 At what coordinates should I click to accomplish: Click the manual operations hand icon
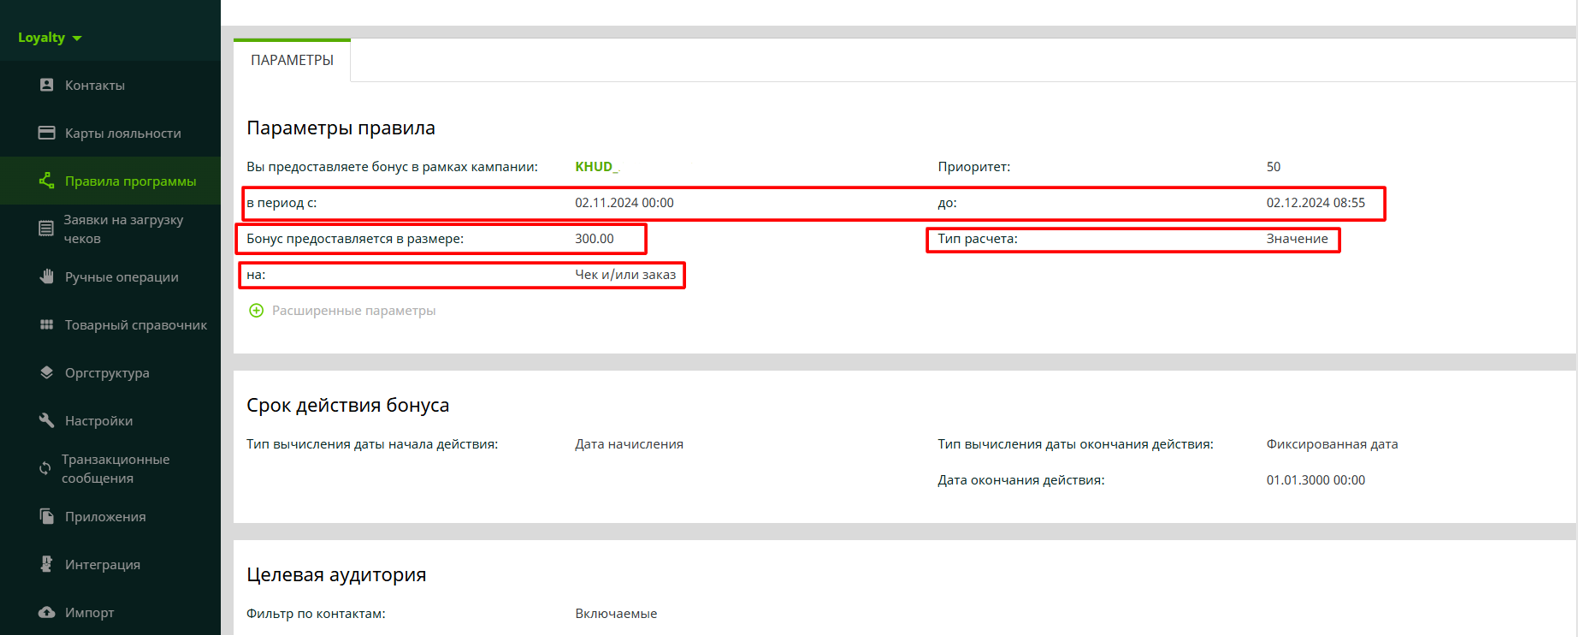46,277
